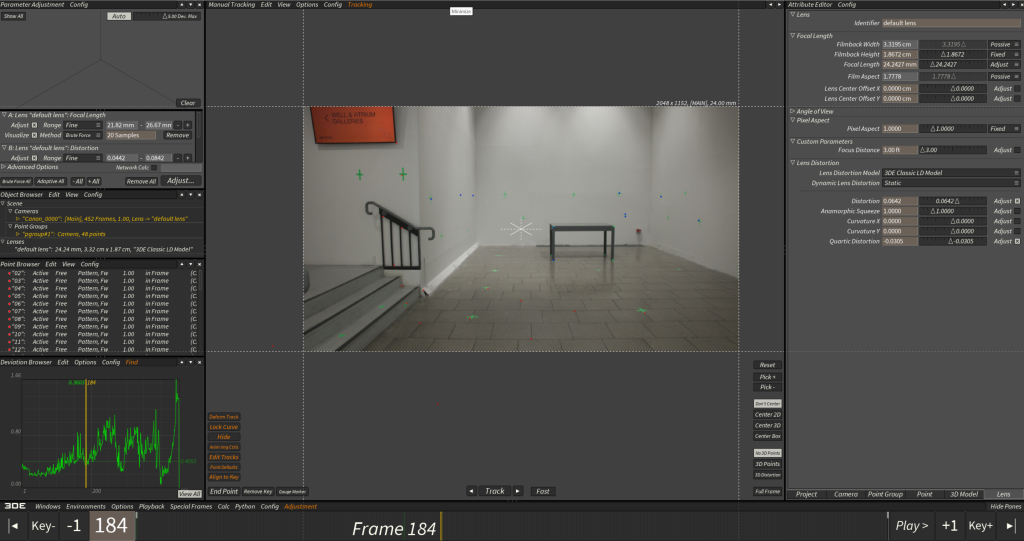
Task: Open the Brute Force method dropdown
Action: click(82, 135)
